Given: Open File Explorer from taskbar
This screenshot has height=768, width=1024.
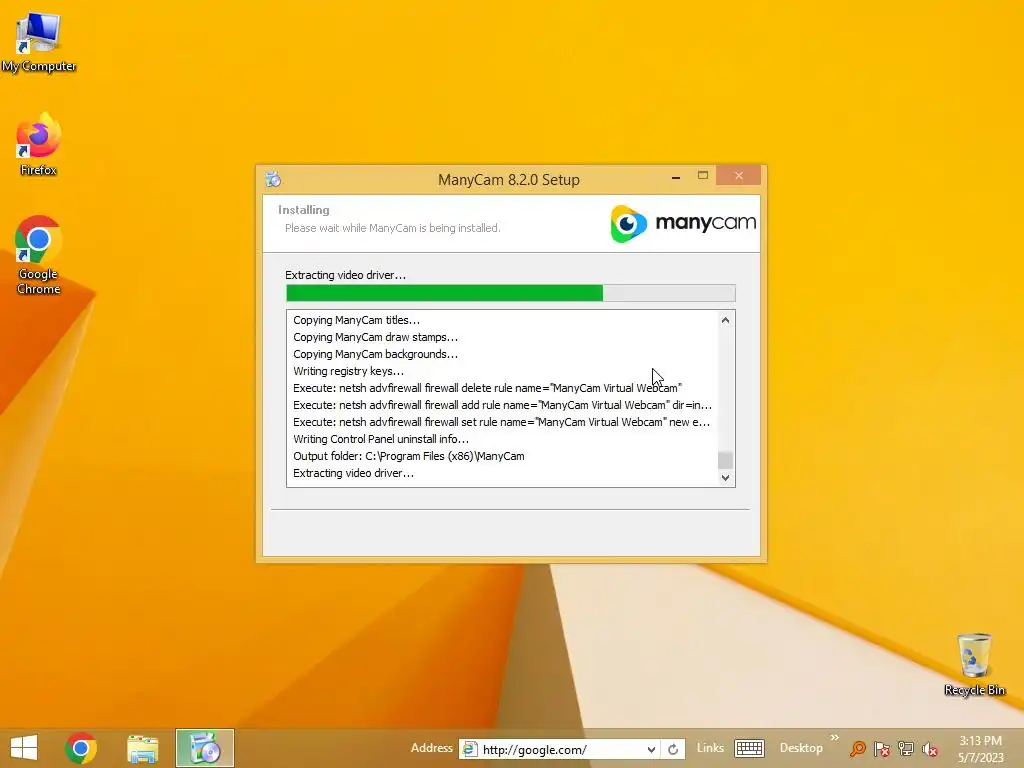Looking at the screenshot, I should point(142,748).
